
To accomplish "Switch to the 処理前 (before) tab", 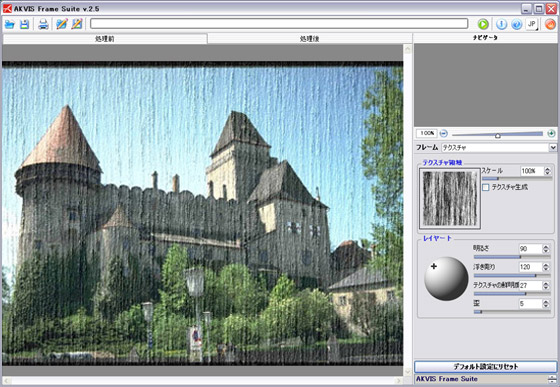I will tap(105, 39).
